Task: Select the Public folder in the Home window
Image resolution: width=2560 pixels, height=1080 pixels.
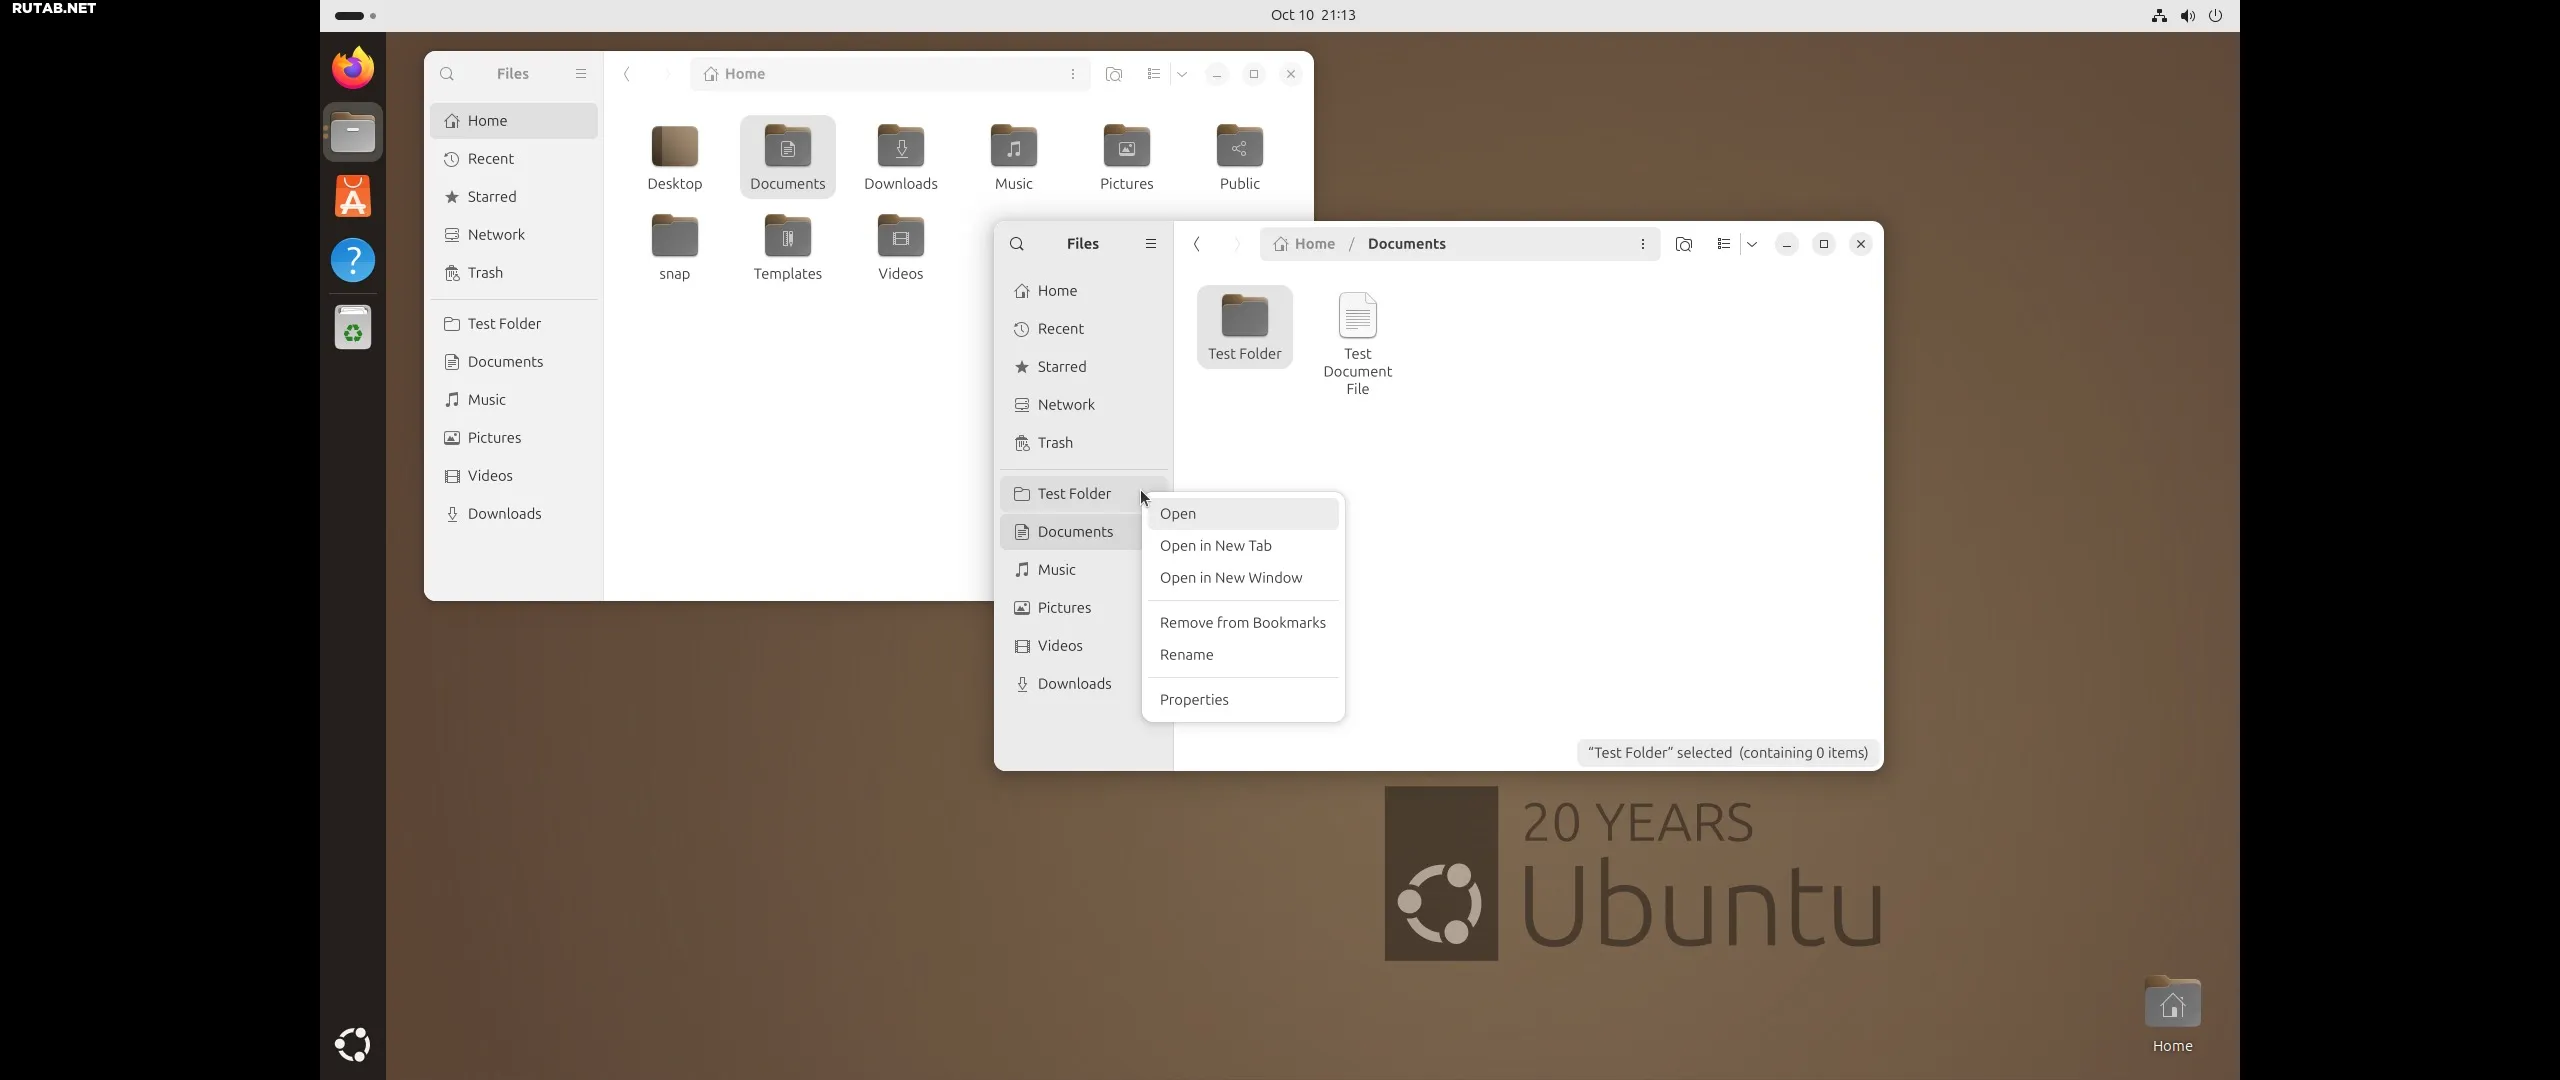Action: 1240,157
